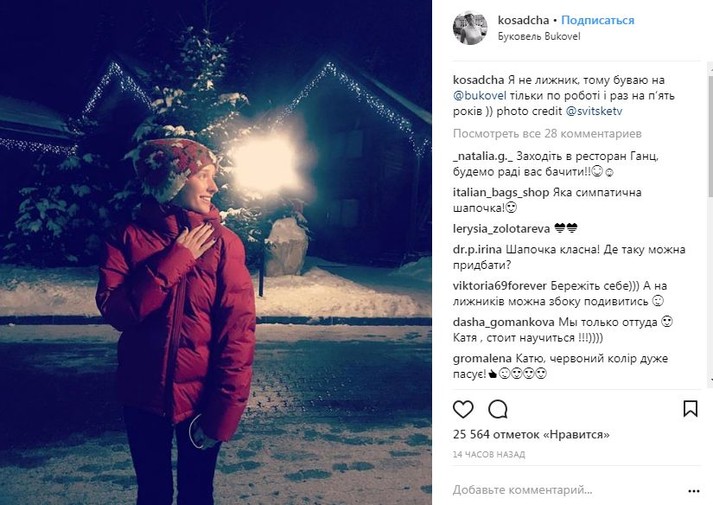Open kosadcha profile avatar picture

470,28
